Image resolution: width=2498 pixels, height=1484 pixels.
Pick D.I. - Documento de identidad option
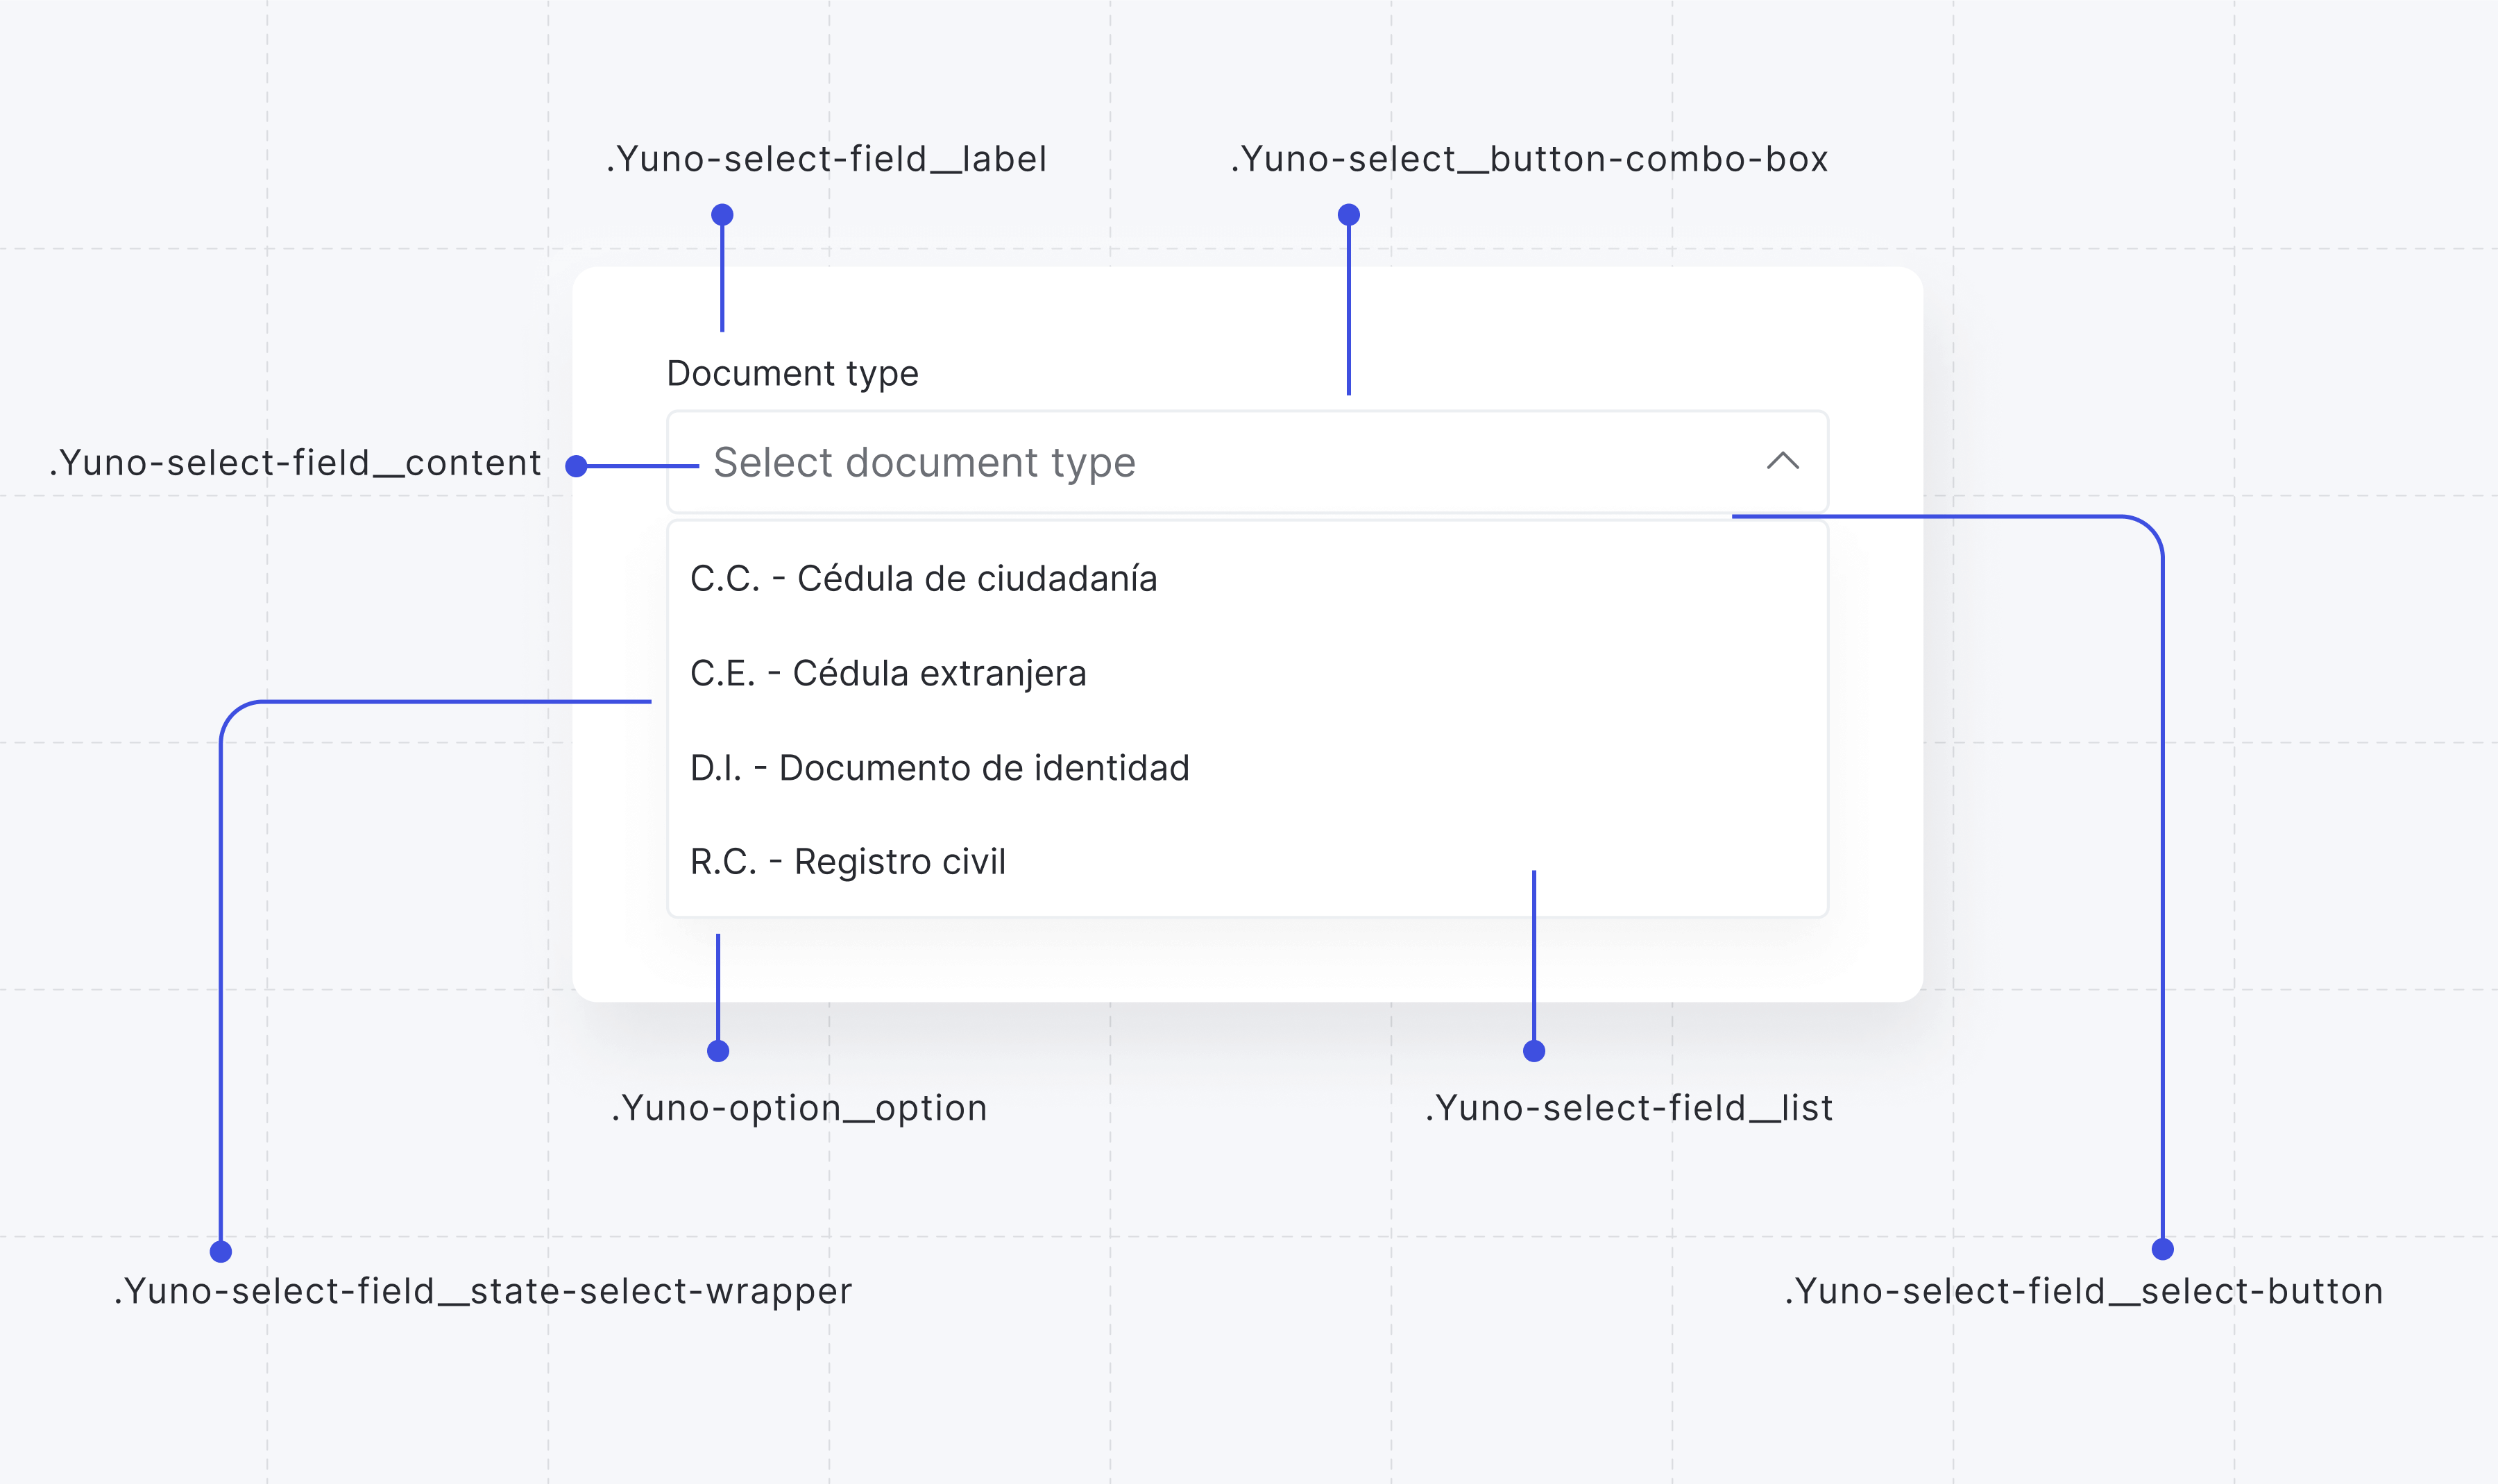pyautogui.click(x=939, y=768)
